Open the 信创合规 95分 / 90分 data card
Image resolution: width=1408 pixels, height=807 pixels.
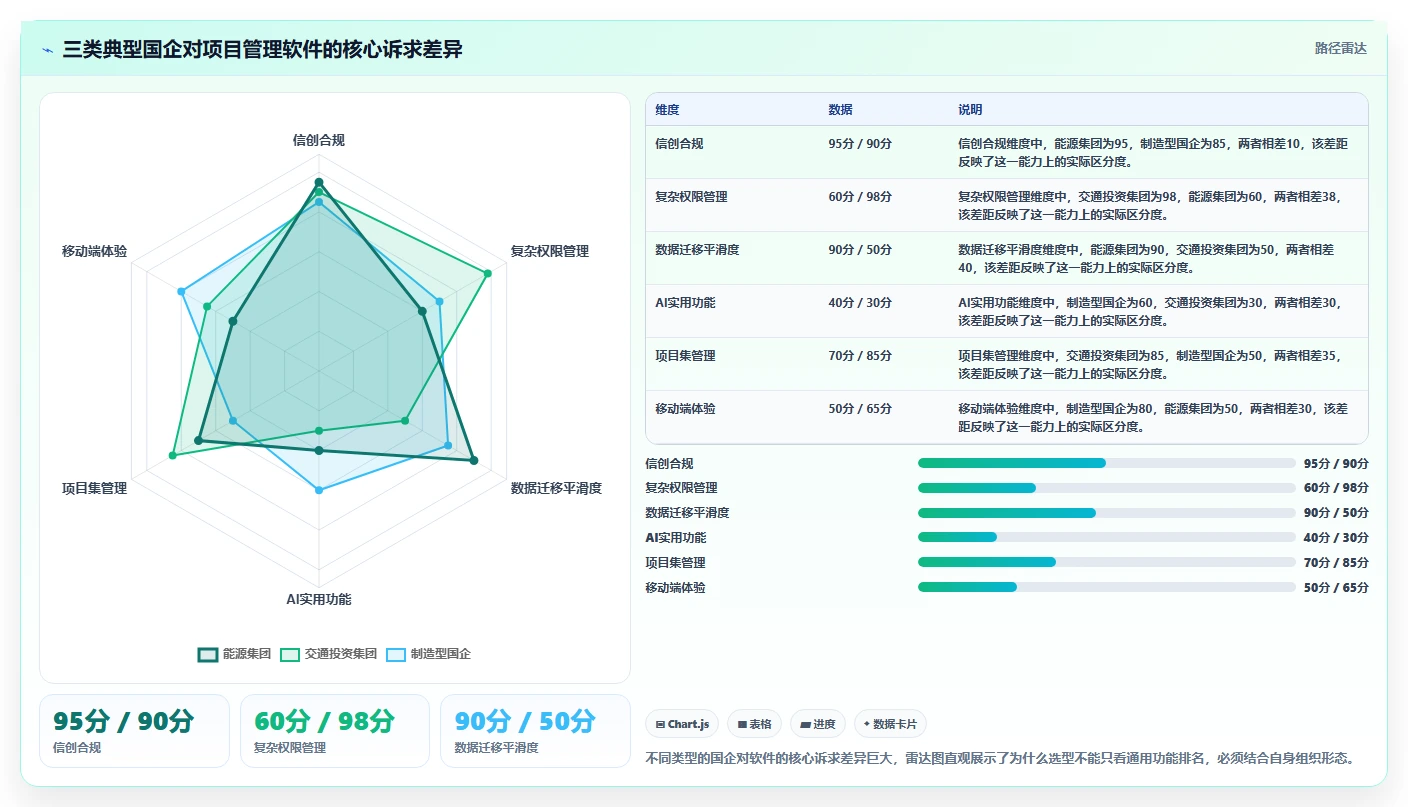click(134, 731)
